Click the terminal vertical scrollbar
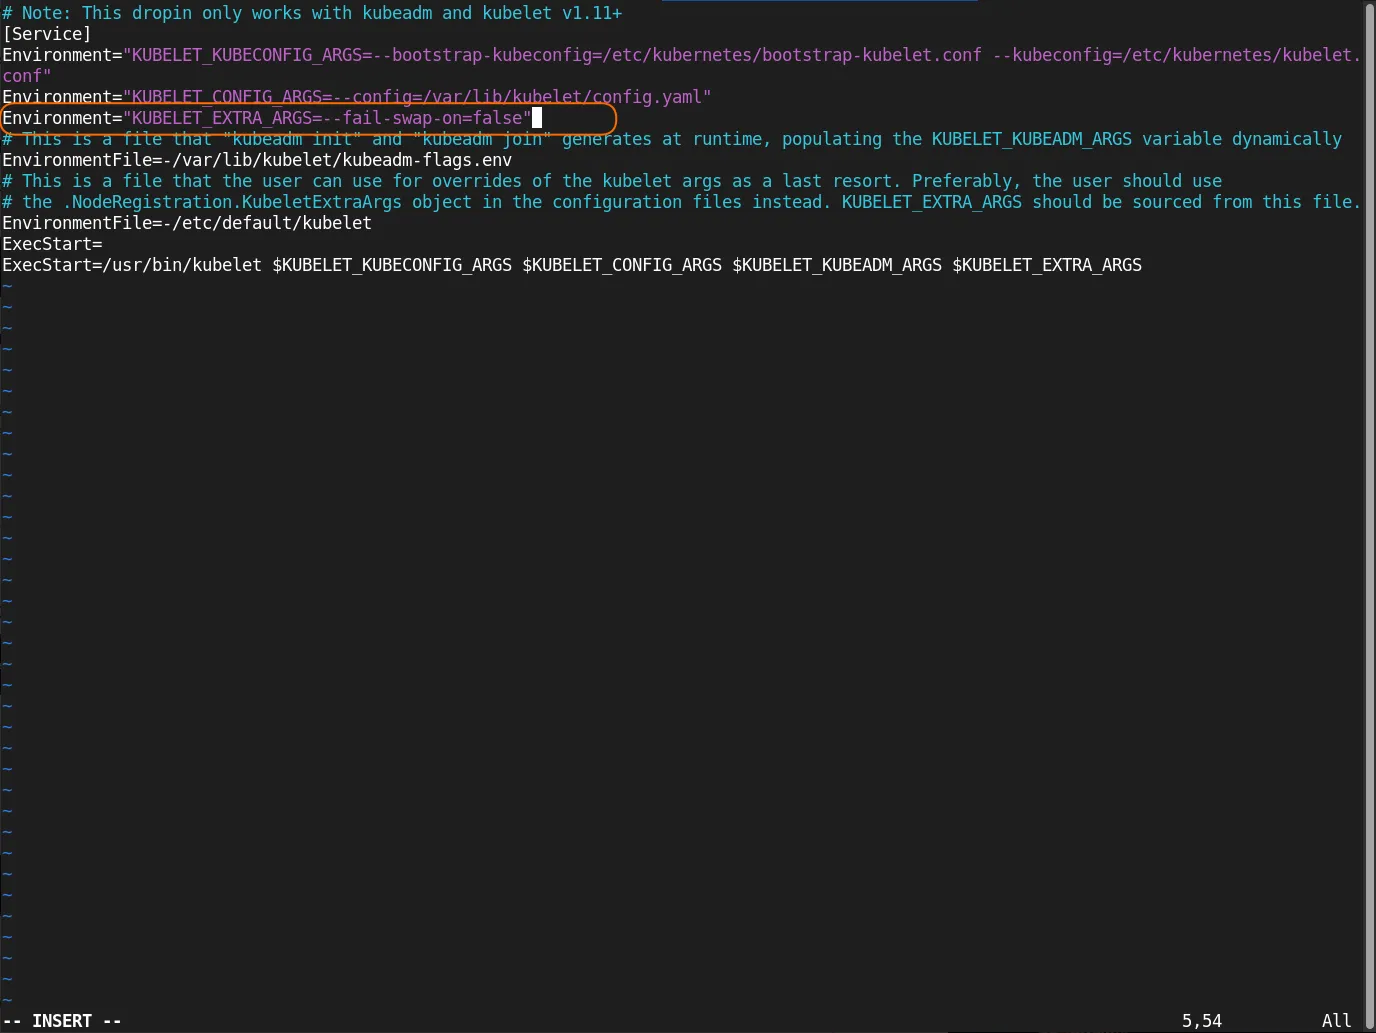 point(1369,516)
